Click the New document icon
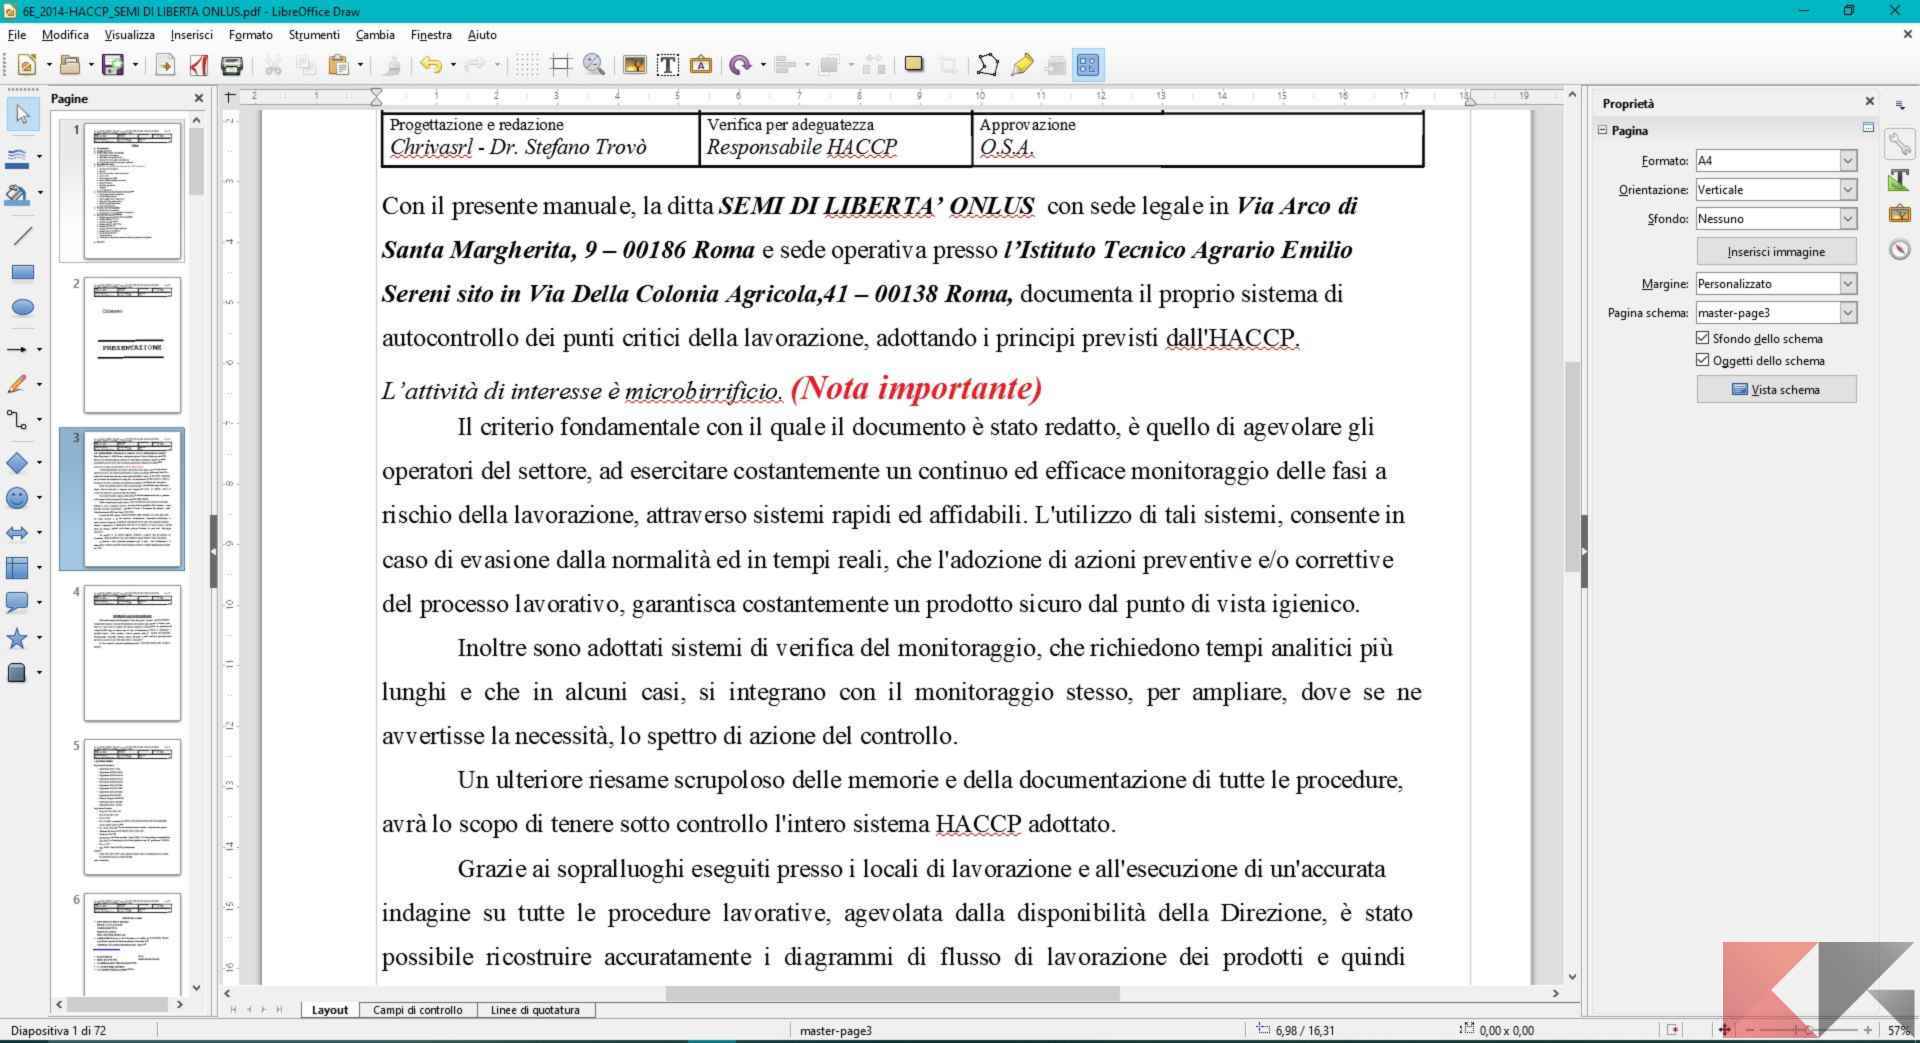1920x1043 pixels. click(27, 65)
